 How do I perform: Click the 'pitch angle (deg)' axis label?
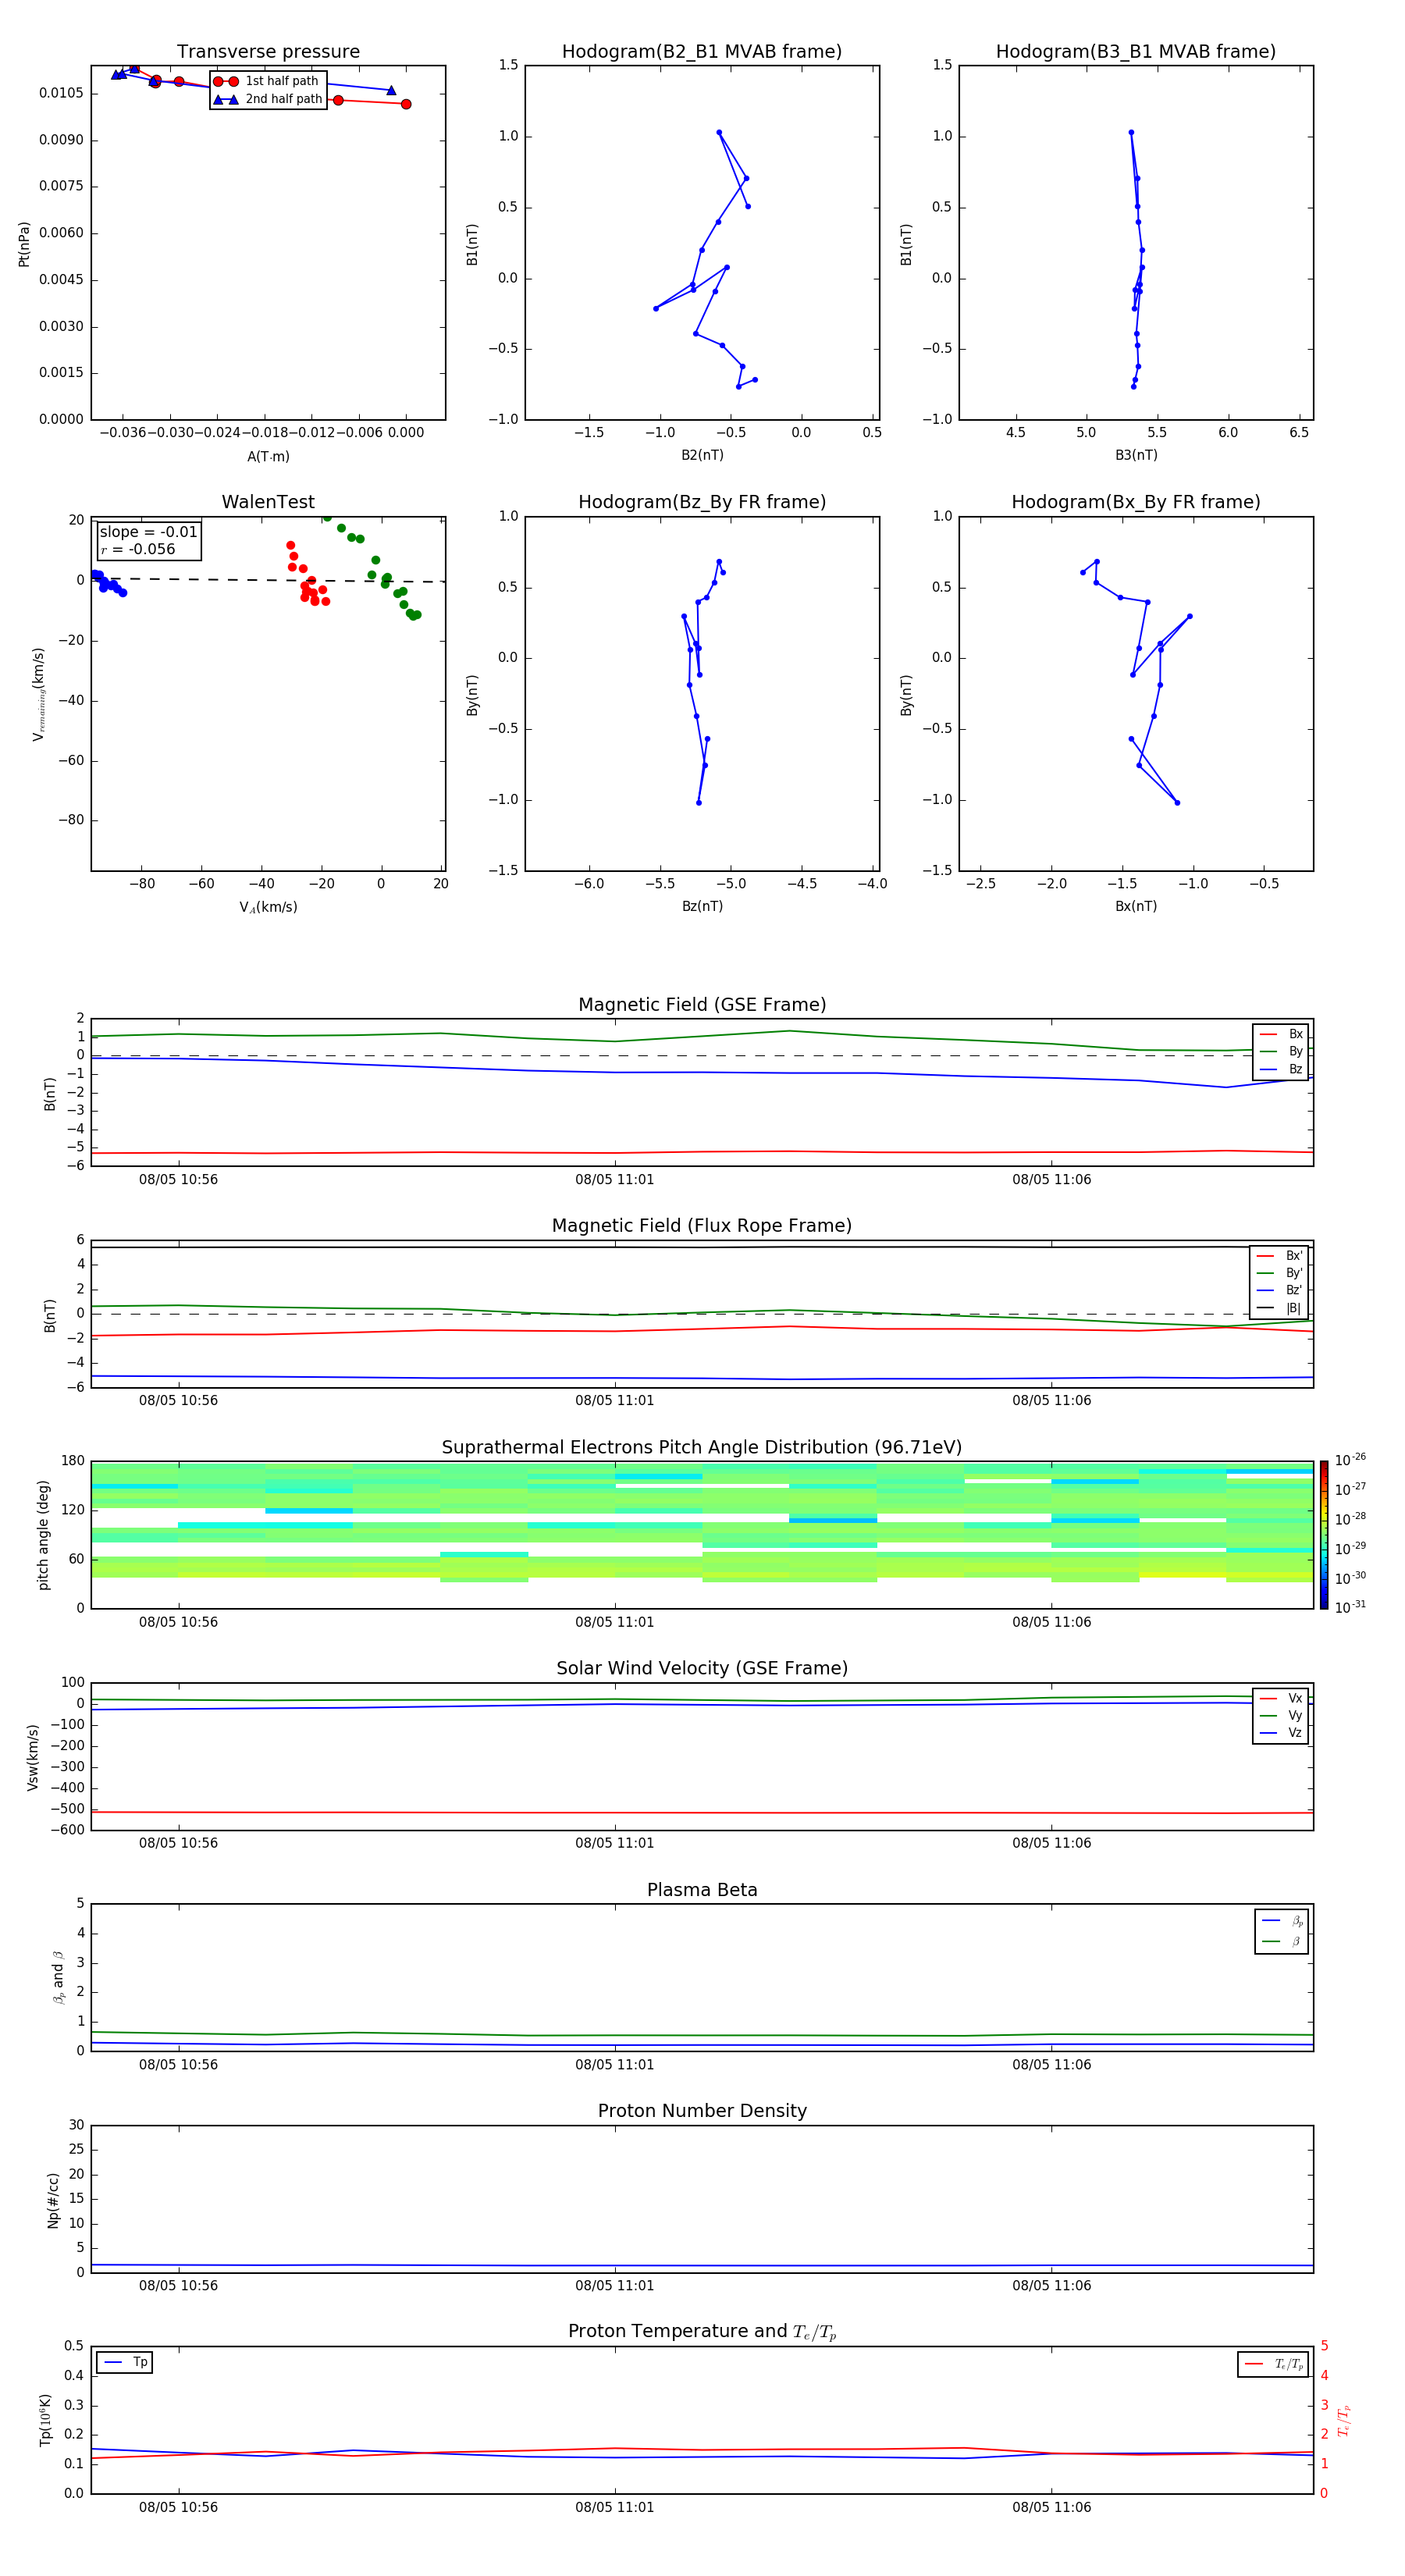[43, 1535]
